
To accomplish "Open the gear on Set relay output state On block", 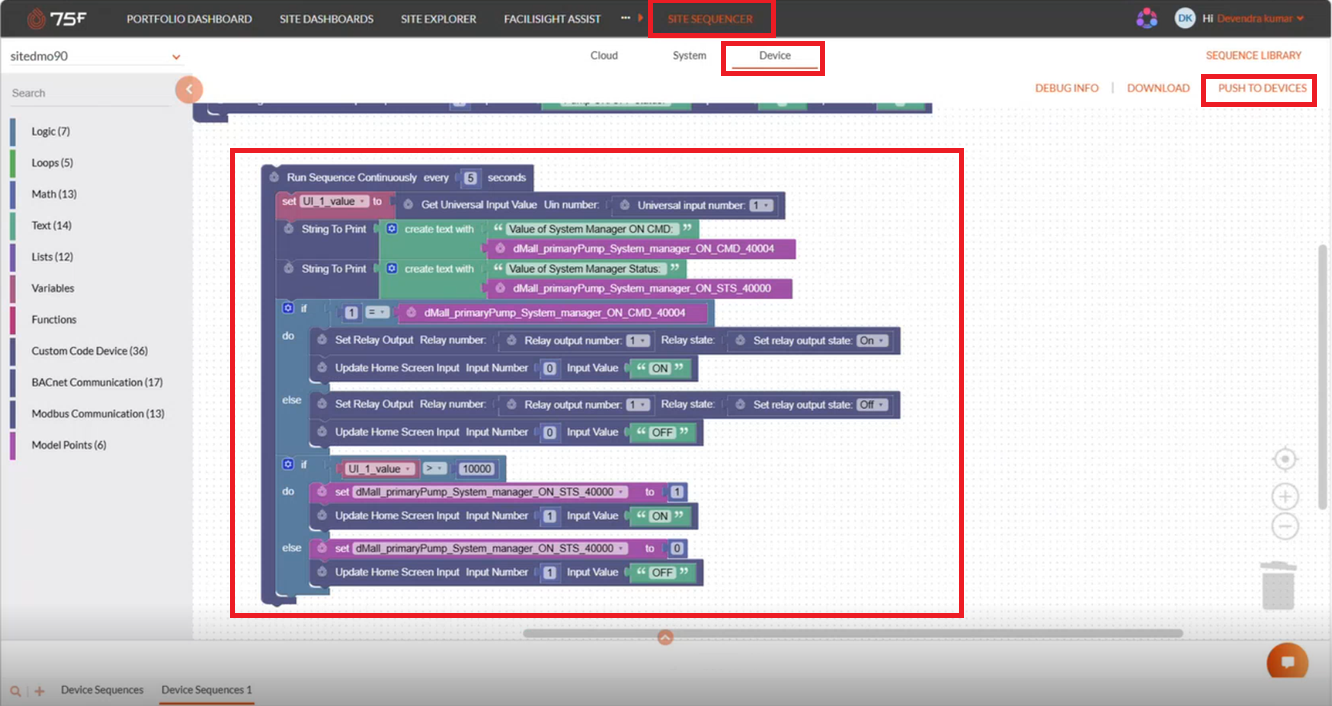I will pos(740,340).
